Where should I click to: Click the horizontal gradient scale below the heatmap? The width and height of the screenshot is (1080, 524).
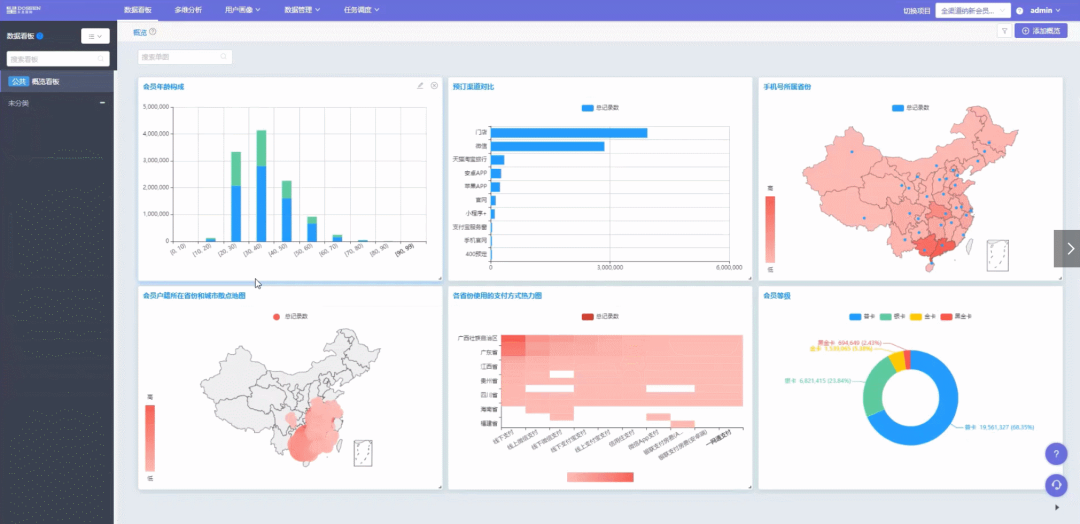pos(600,477)
